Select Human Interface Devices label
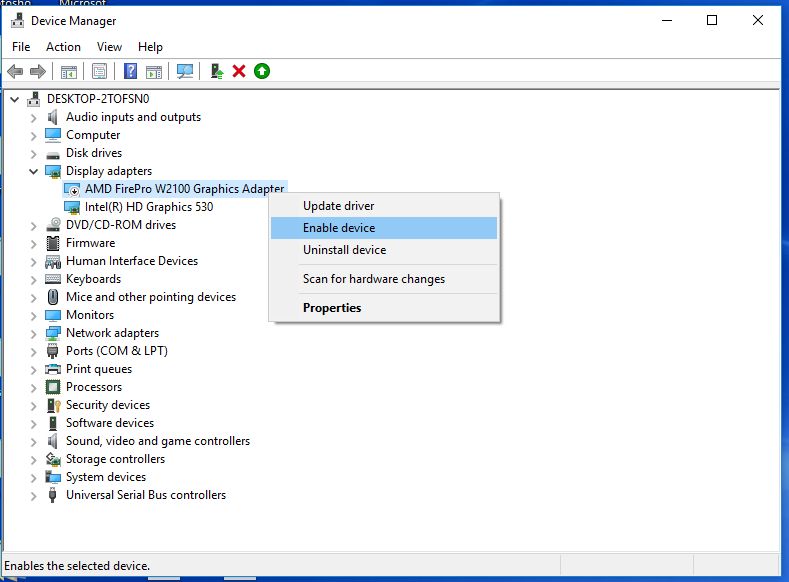Screen dimensions: 789x582 click(x=132, y=261)
